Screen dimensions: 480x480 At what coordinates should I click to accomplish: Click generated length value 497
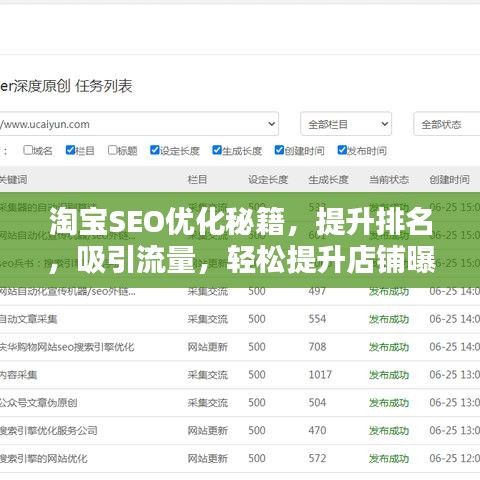317,291
